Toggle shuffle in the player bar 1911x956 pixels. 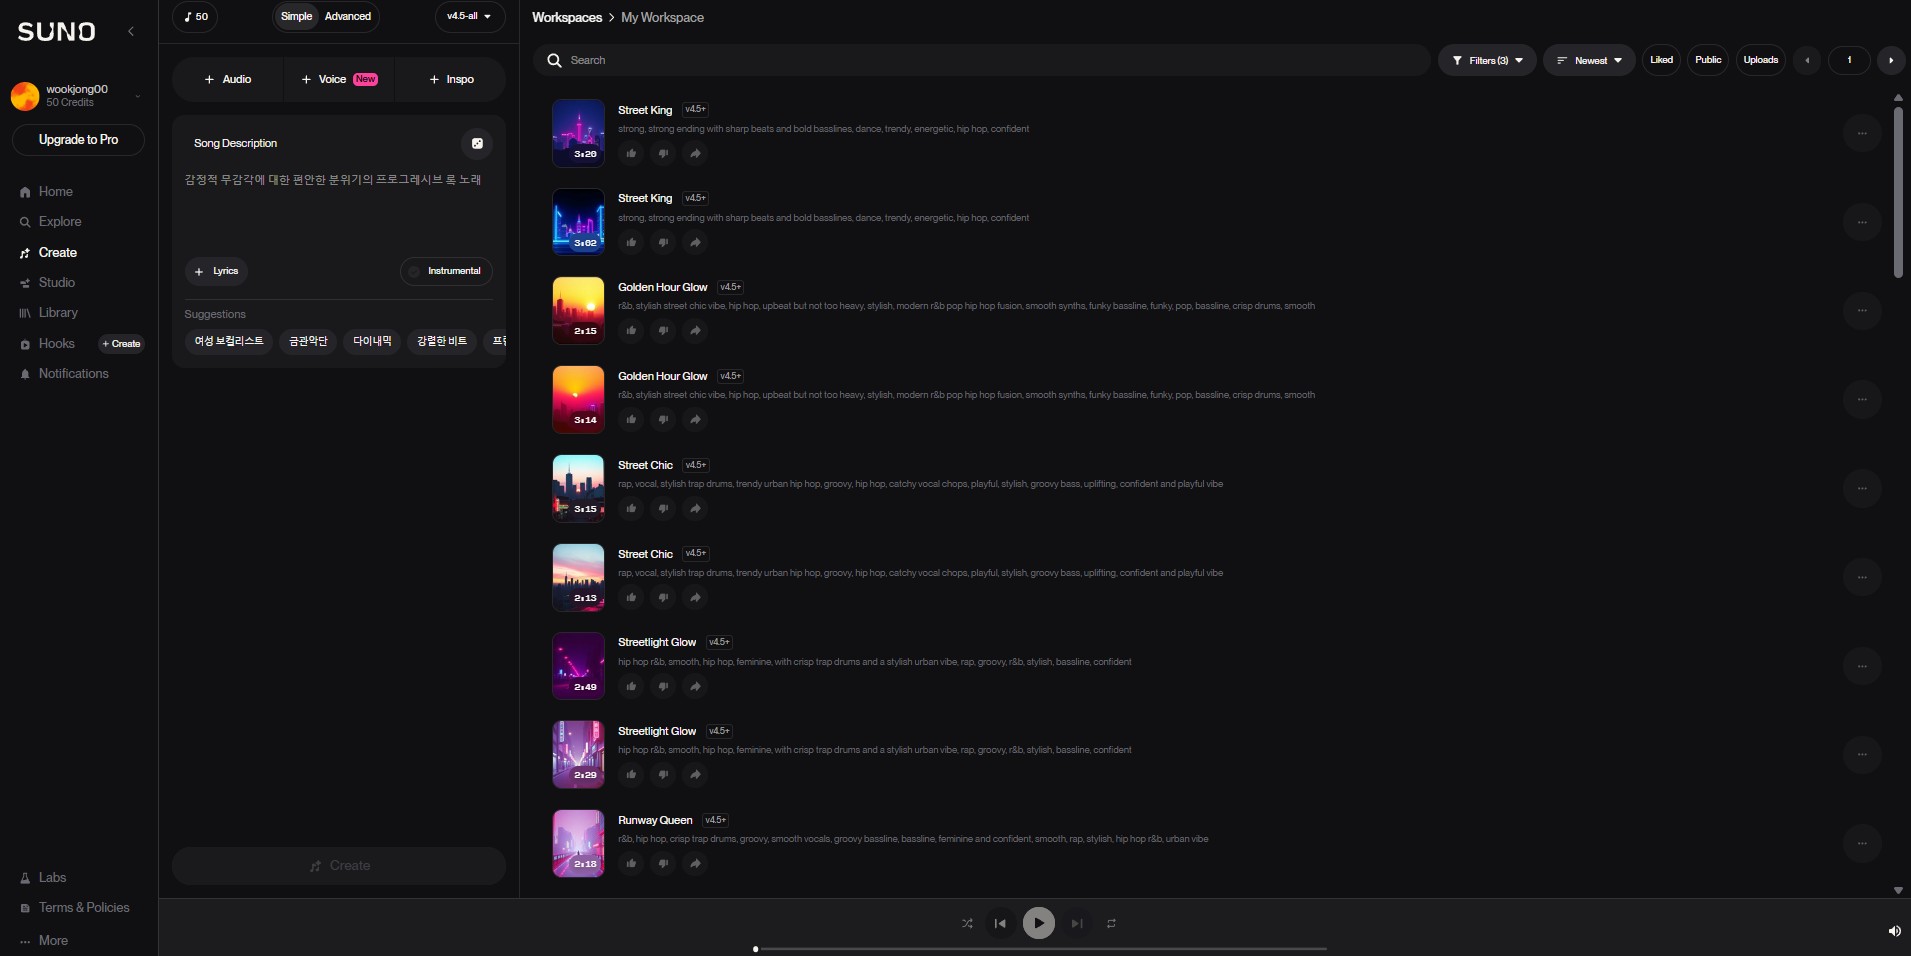[x=967, y=923]
